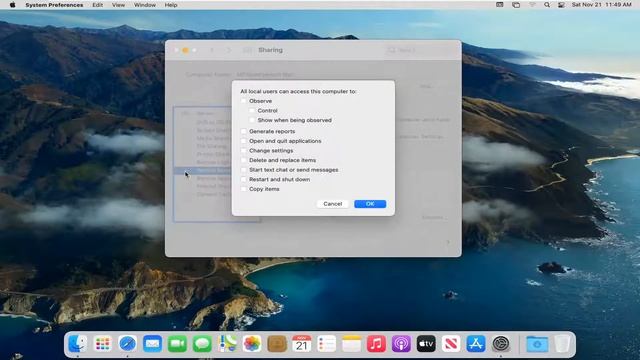Viewport: 640px width, 360px height.
Task: Check Restart and shut down
Action: pyautogui.click(x=244, y=179)
